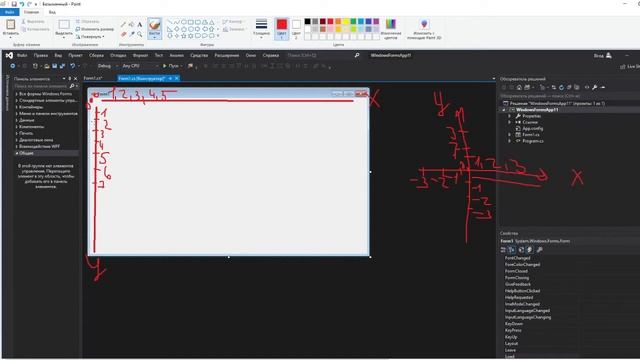The image size is (640, 360).
Task: Click Save All in Visual Studio toolbar
Action: click(62, 66)
